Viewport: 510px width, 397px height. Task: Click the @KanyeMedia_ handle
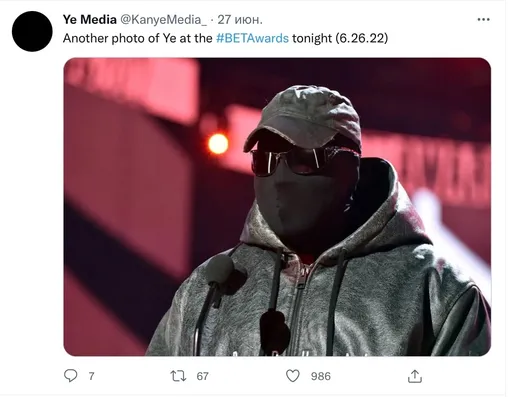(x=163, y=20)
